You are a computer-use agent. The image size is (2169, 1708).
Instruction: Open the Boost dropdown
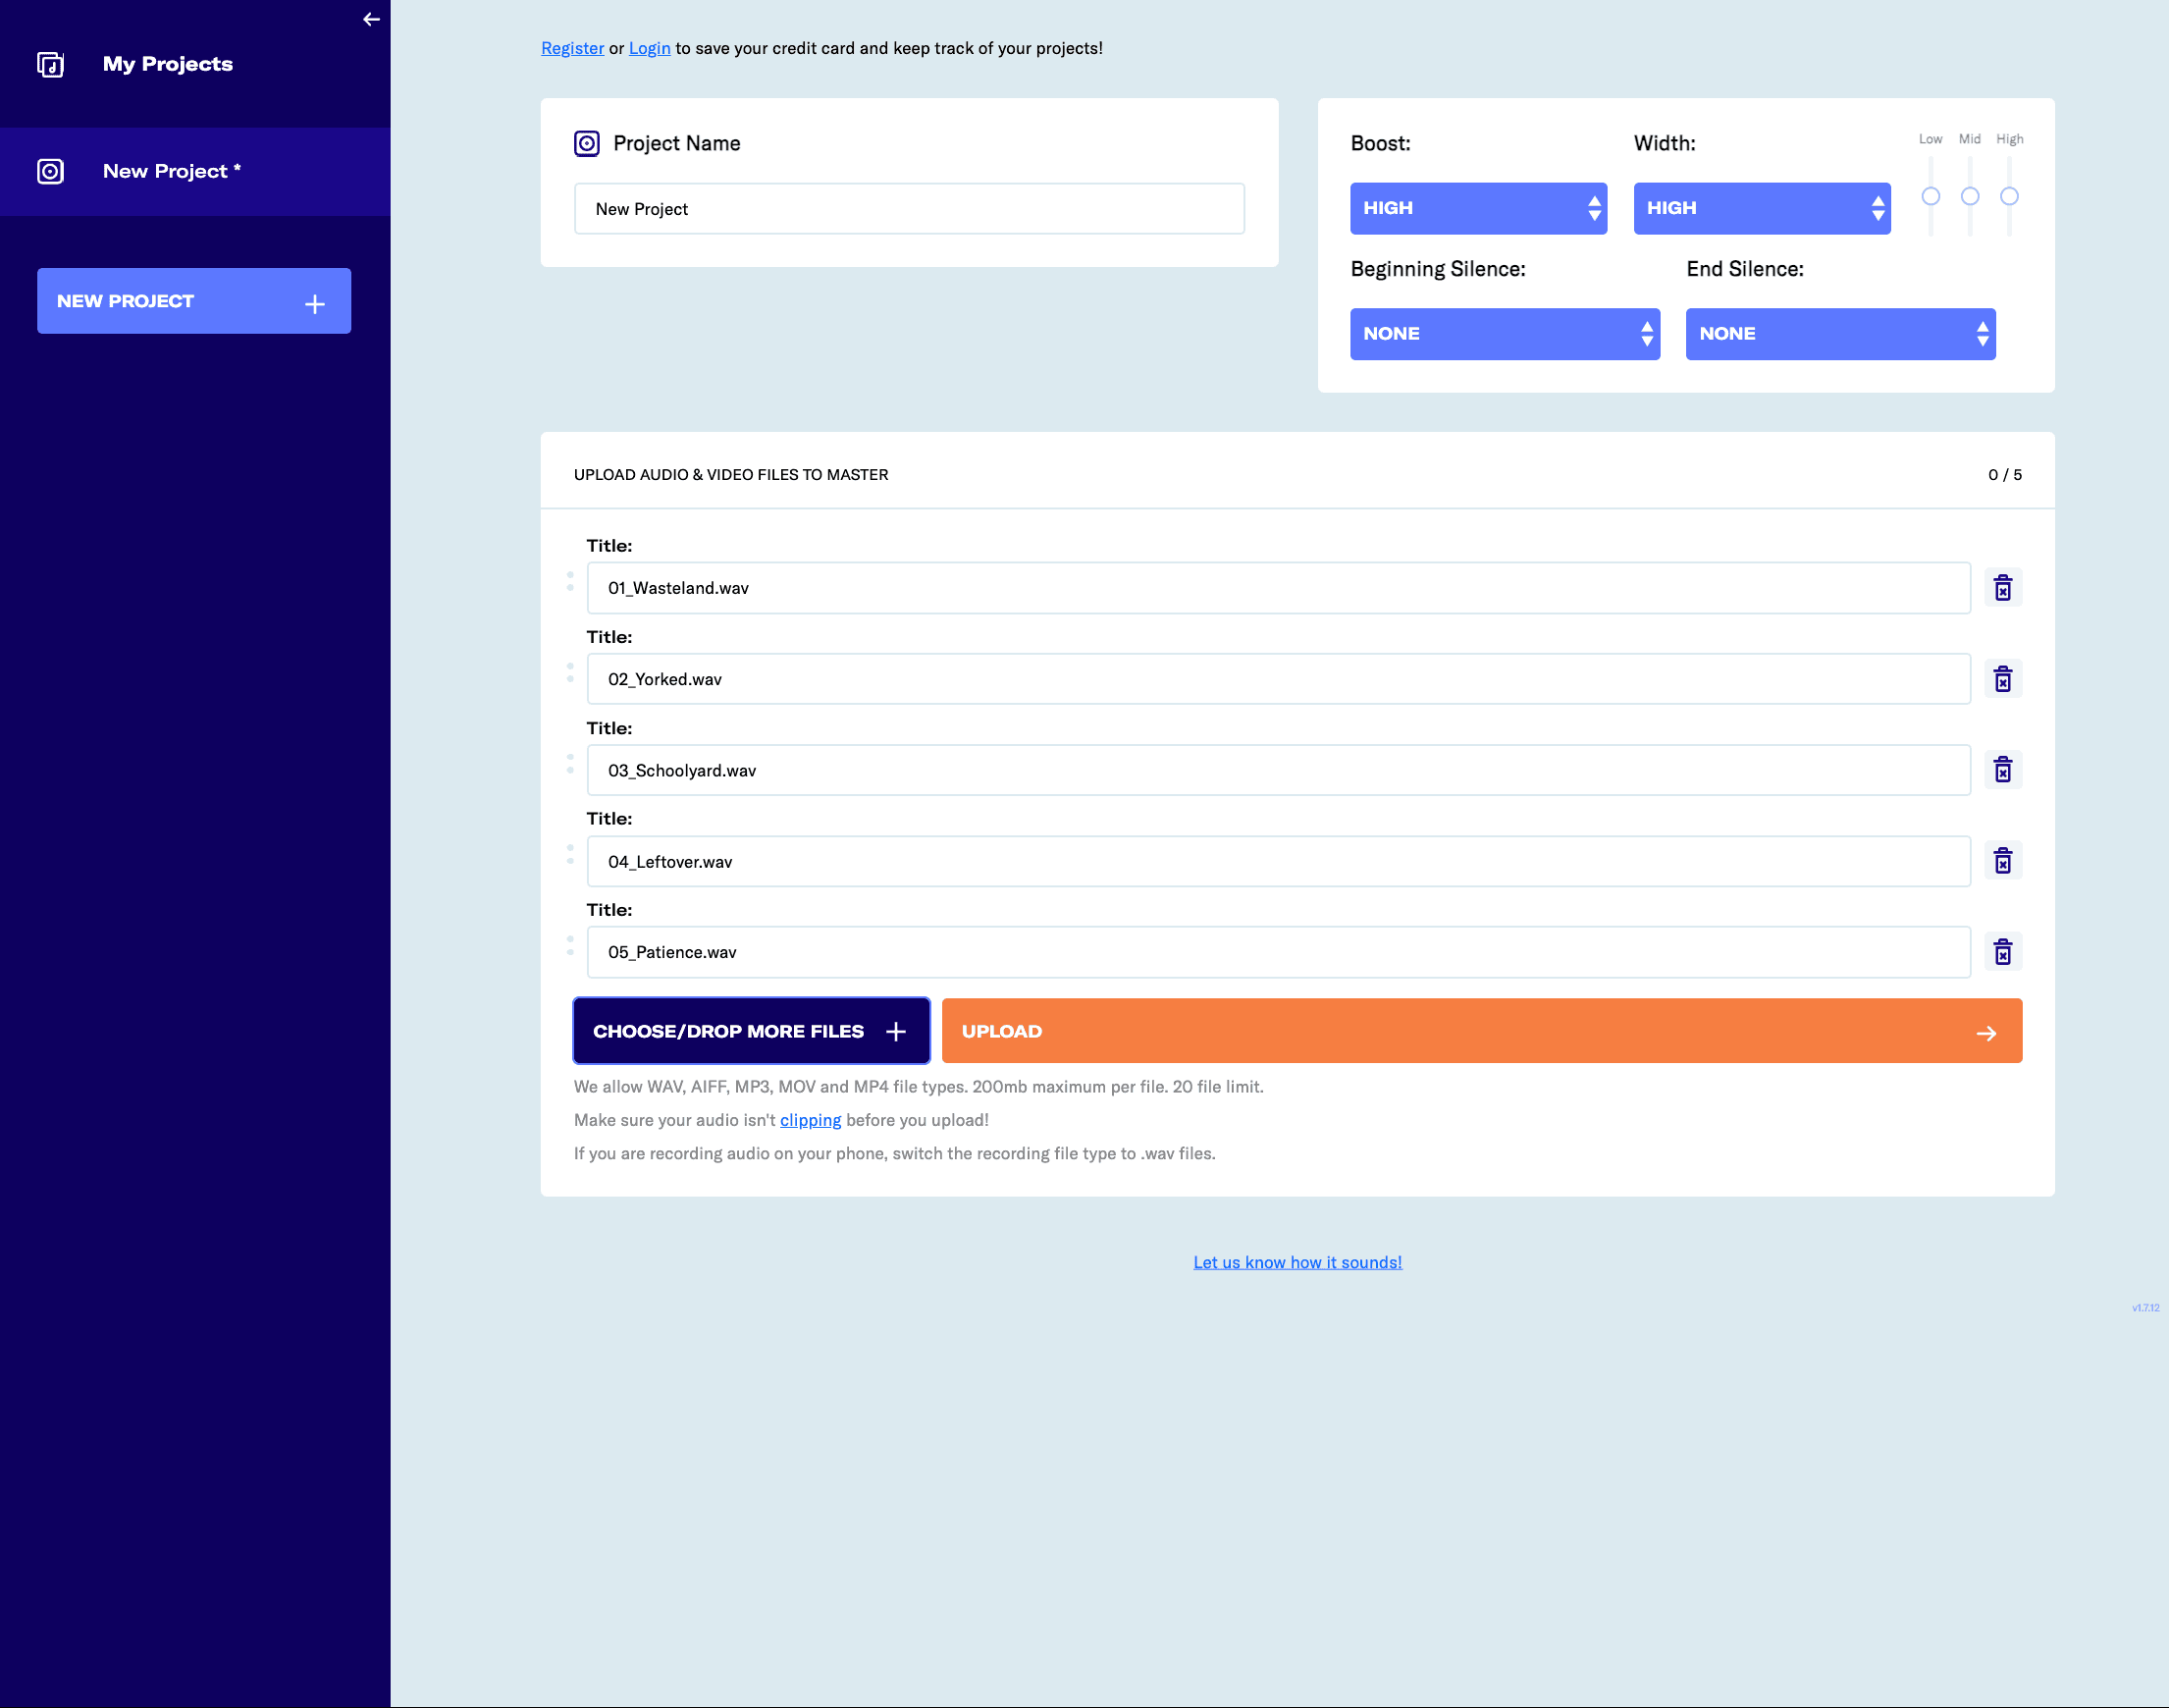click(1478, 208)
